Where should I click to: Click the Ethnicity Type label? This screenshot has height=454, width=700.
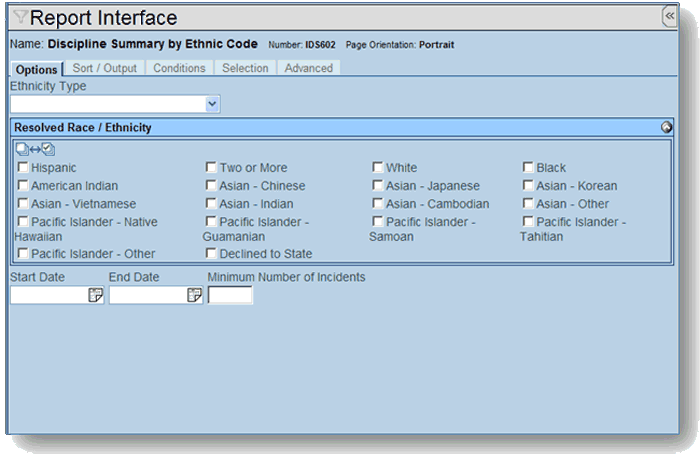pyautogui.click(x=48, y=86)
